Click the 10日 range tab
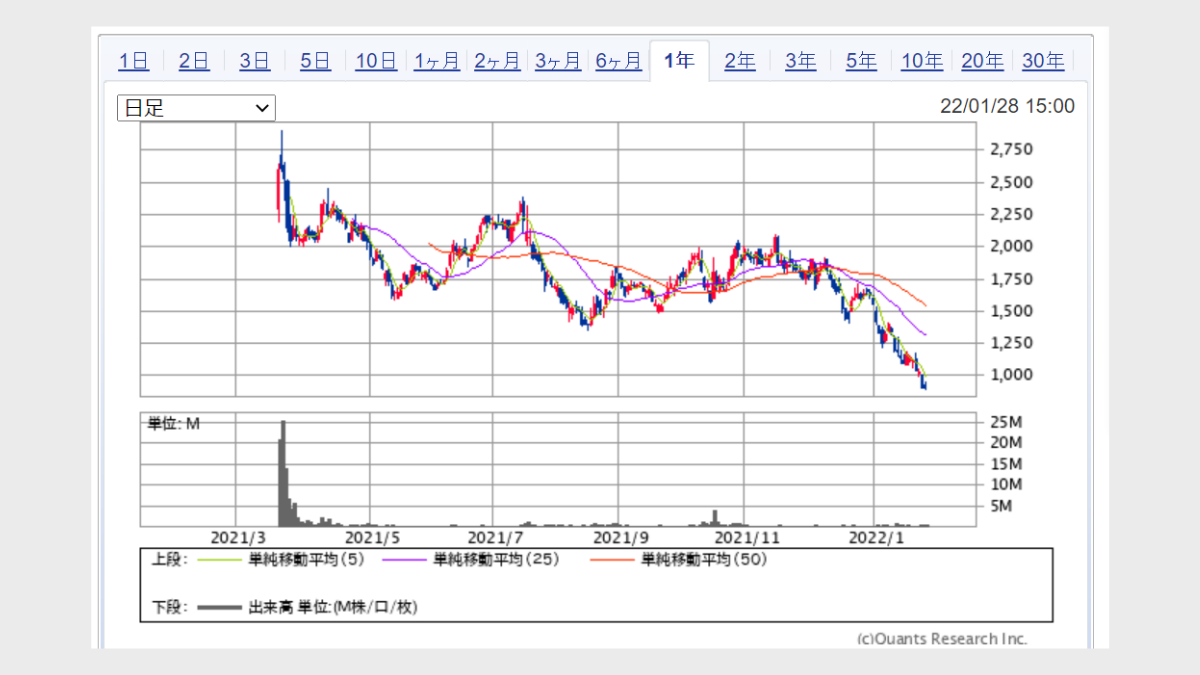1200x675 pixels. 376,61
